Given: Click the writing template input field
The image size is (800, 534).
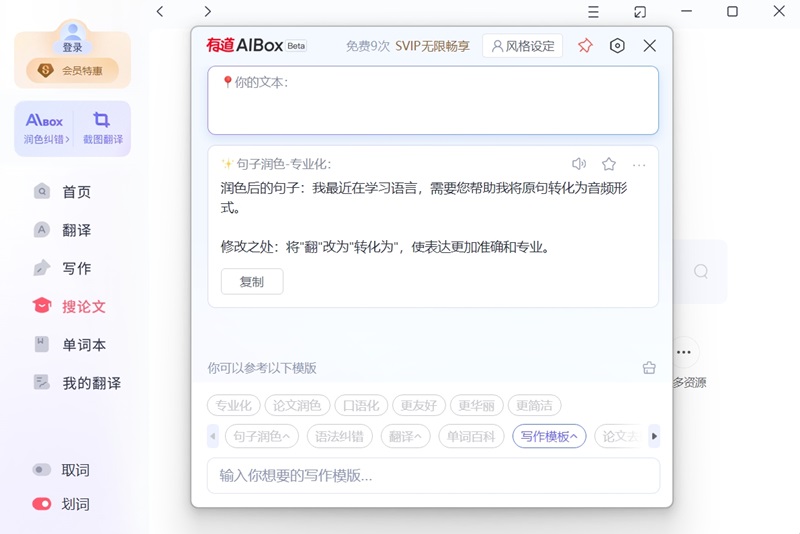Looking at the screenshot, I should click(433, 476).
